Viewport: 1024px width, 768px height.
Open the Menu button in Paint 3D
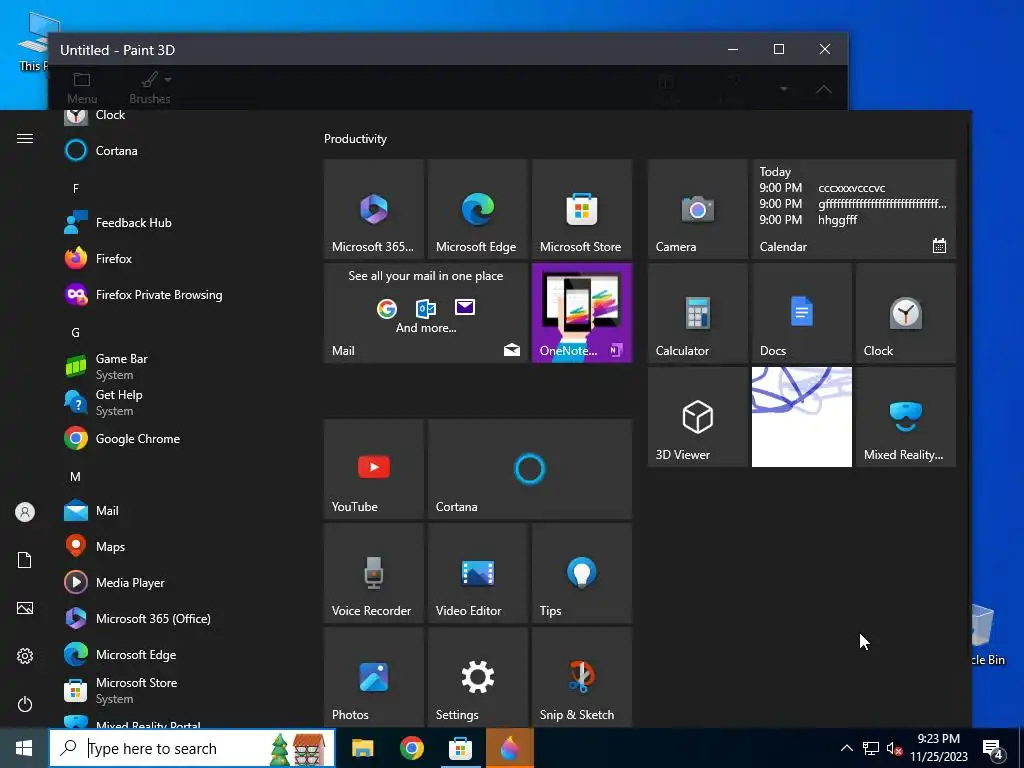[x=82, y=88]
